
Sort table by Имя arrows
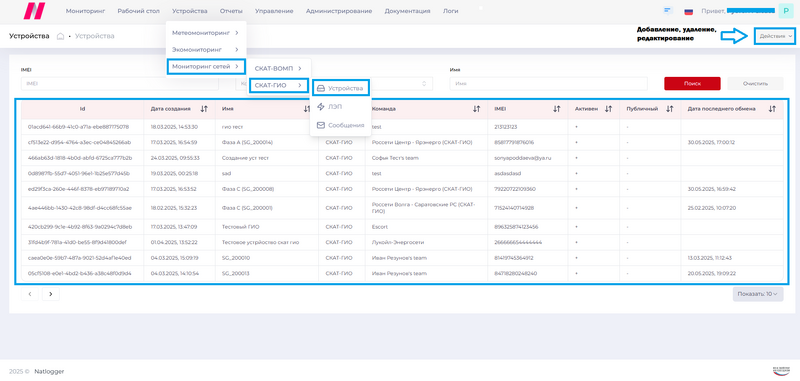click(307, 109)
